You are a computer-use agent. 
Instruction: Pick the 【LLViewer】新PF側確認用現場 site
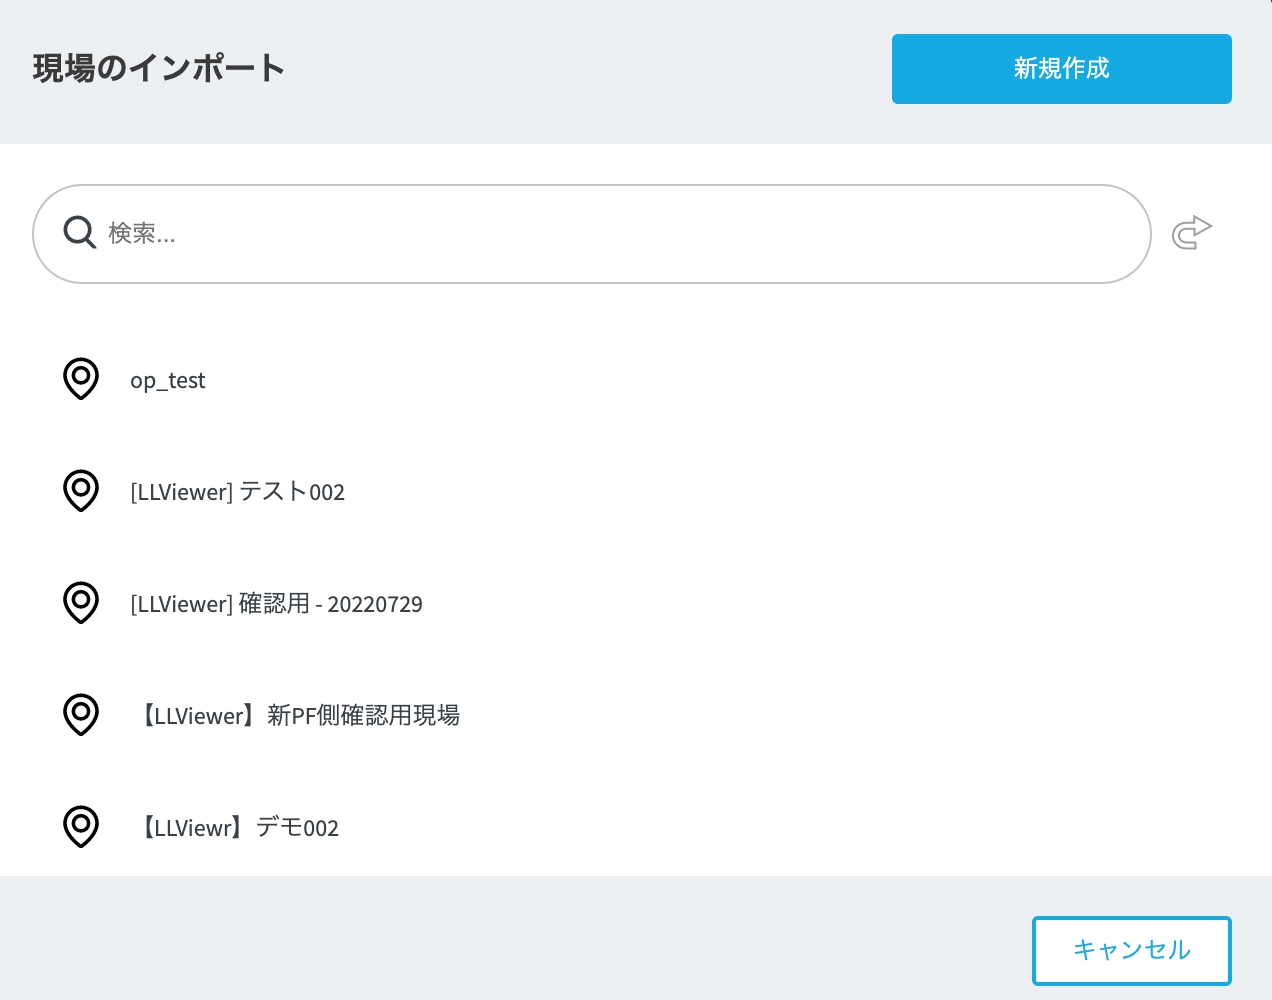click(x=297, y=716)
